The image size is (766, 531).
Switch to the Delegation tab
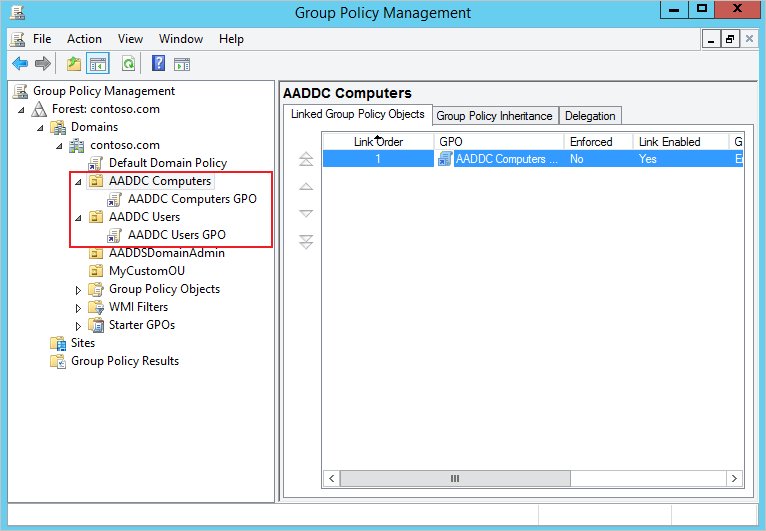point(590,116)
